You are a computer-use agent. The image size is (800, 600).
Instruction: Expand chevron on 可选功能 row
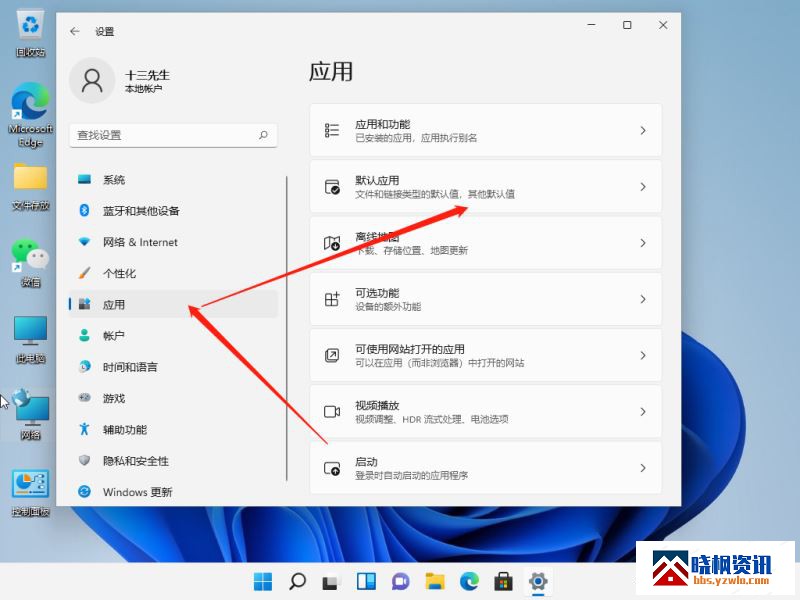coord(643,299)
